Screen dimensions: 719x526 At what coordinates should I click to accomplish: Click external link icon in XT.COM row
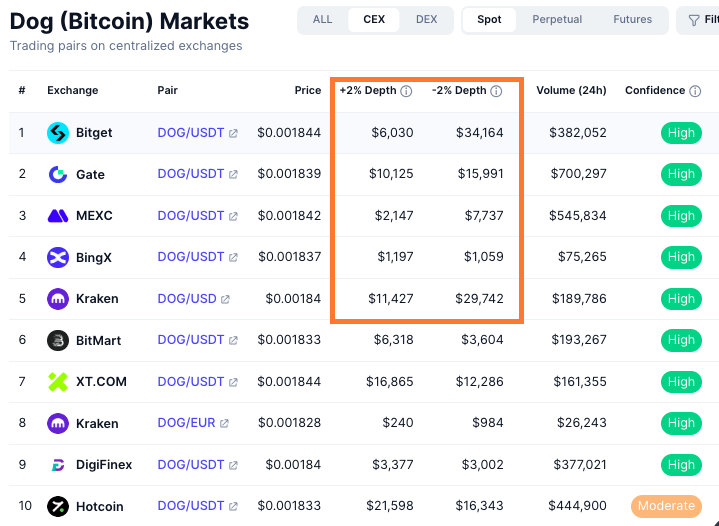coord(233,382)
